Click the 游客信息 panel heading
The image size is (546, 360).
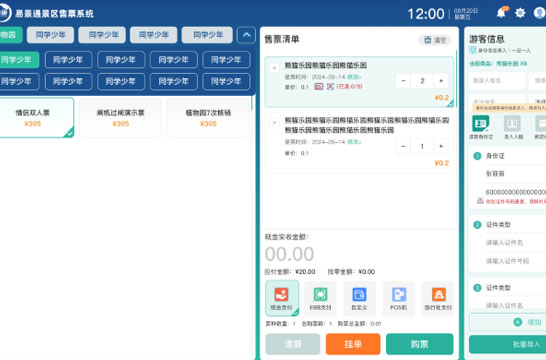(x=487, y=39)
